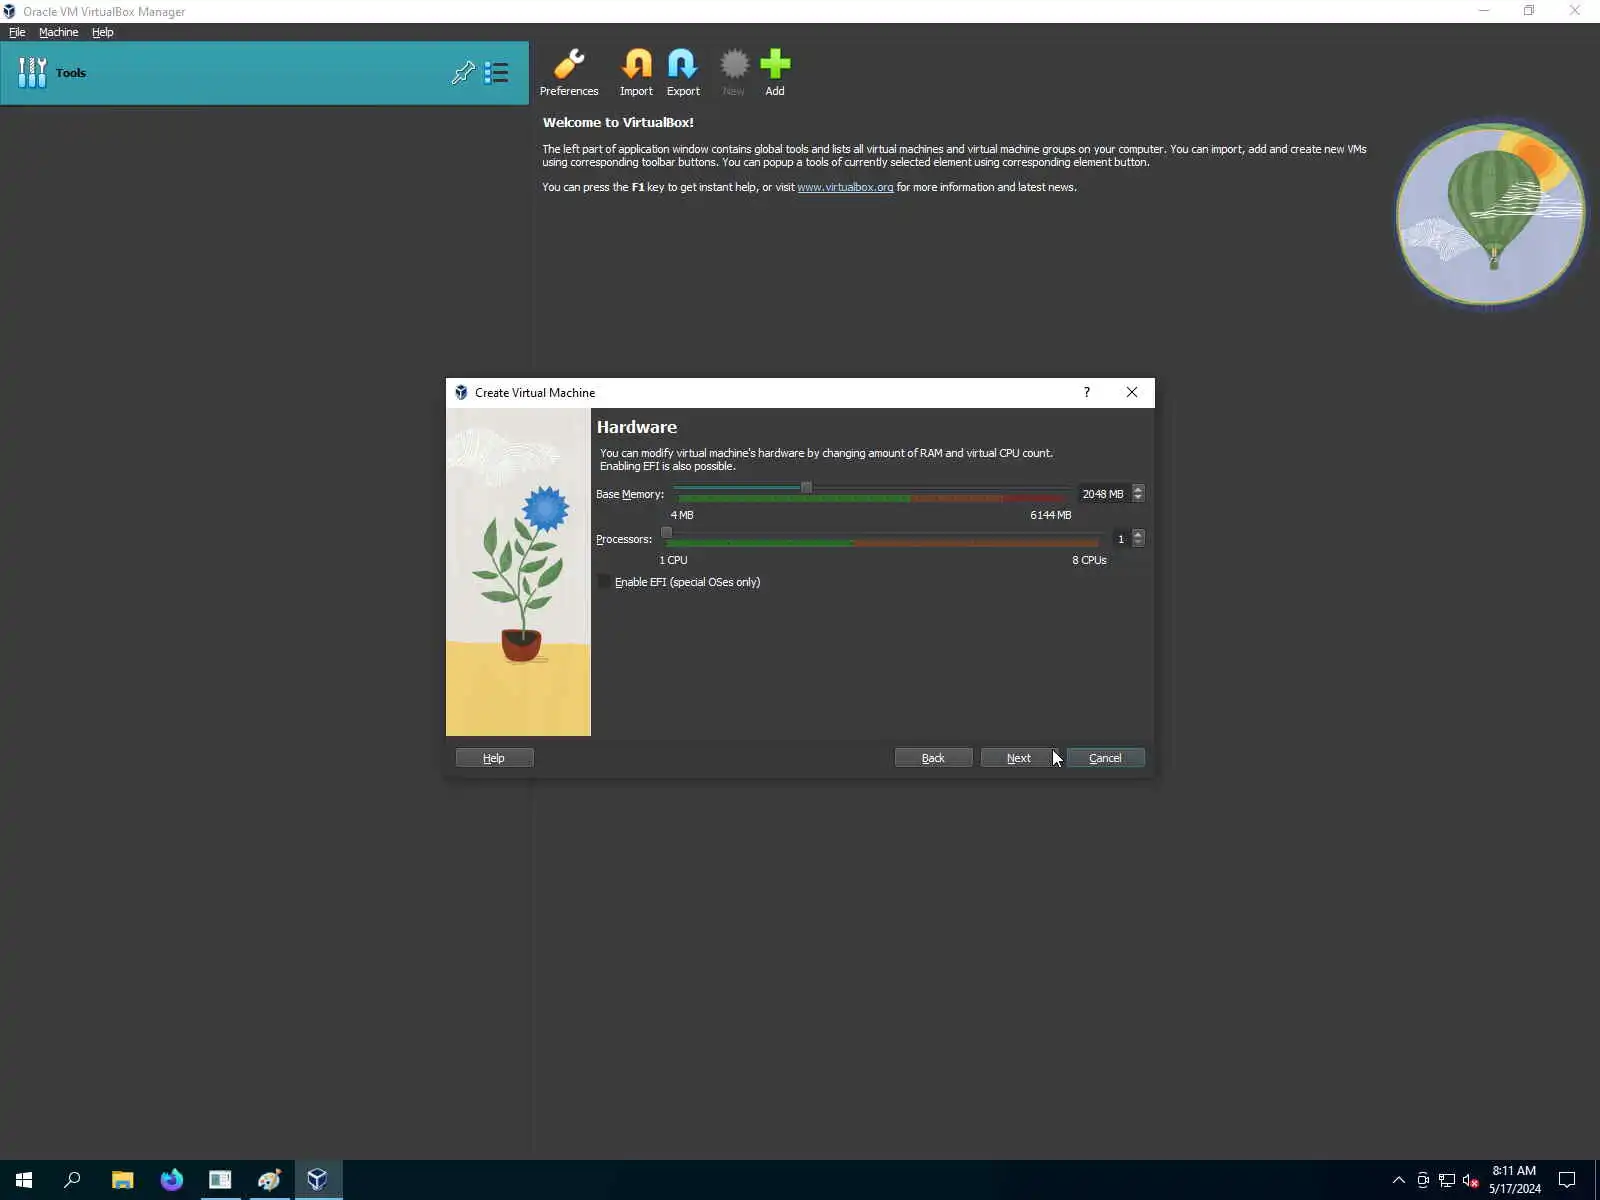The height and width of the screenshot is (1200, 1600).
Task: Click the pin icon in Tools header
Action: point(463,73)
